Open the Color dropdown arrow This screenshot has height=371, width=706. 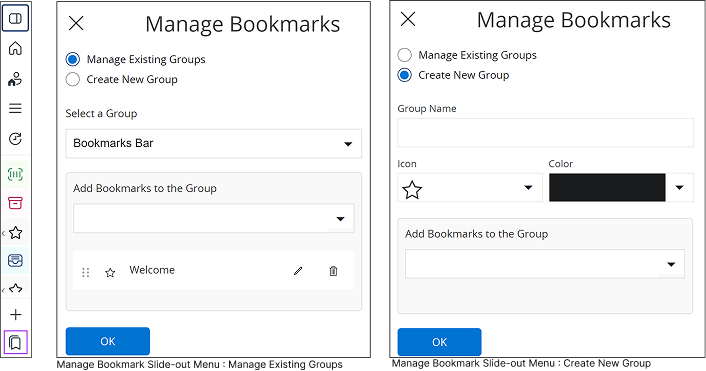click(x=679, y=187)
